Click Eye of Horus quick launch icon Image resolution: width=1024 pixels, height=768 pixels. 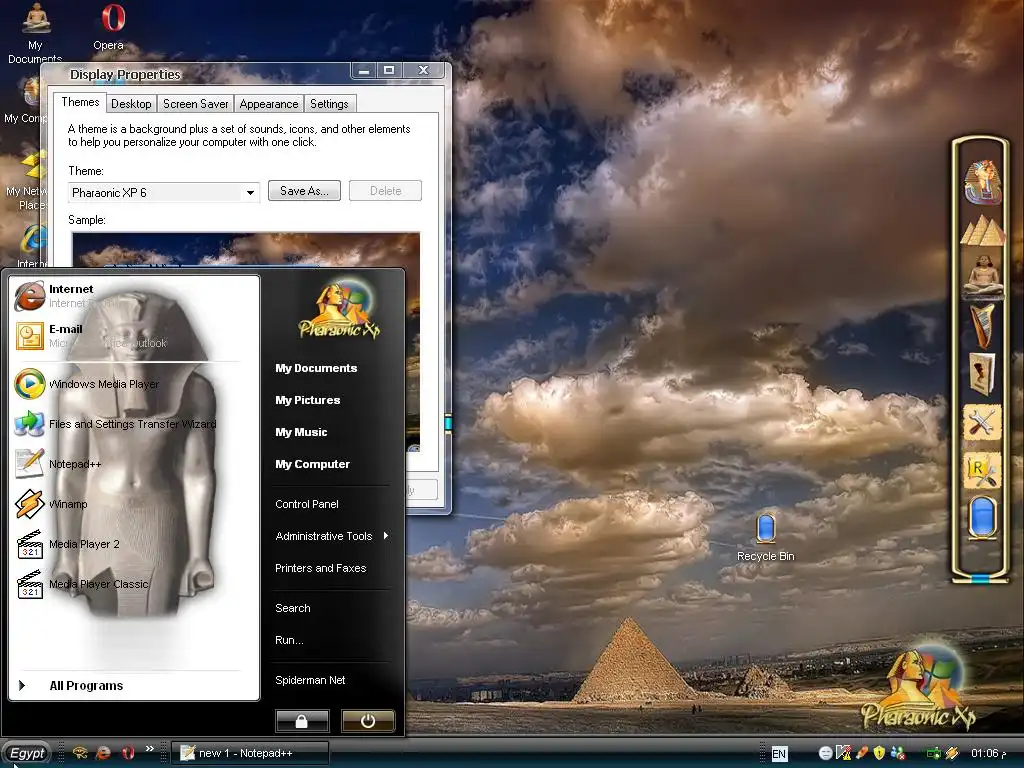coord(80,753)
